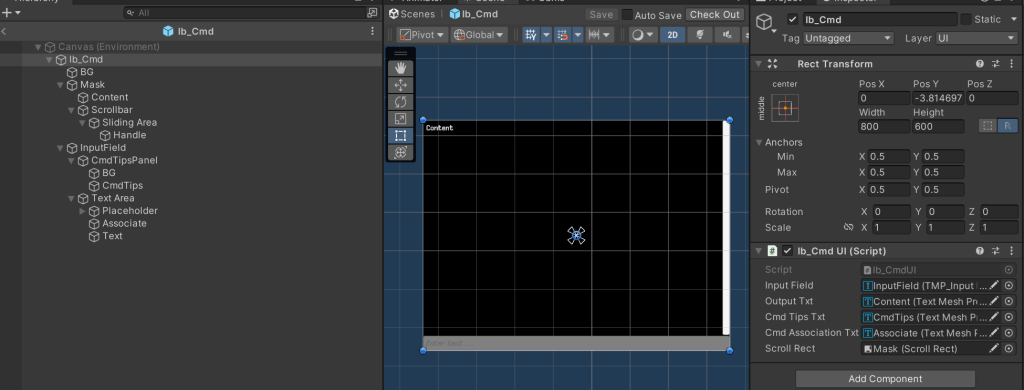
Task: Open the hierarchy prefab three-dot menu
Action: [x=372, y=31]
